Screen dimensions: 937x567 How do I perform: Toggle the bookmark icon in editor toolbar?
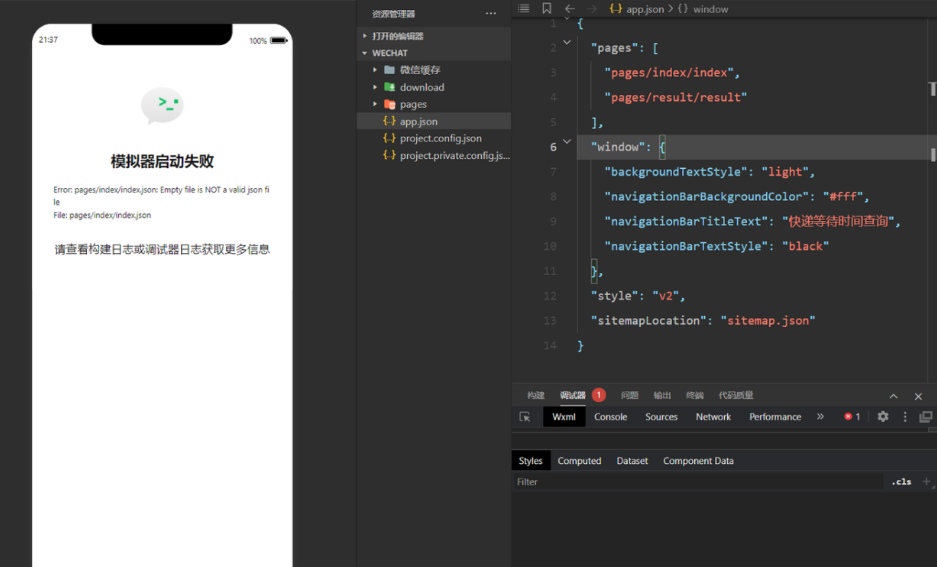click(x=546, y=8)
